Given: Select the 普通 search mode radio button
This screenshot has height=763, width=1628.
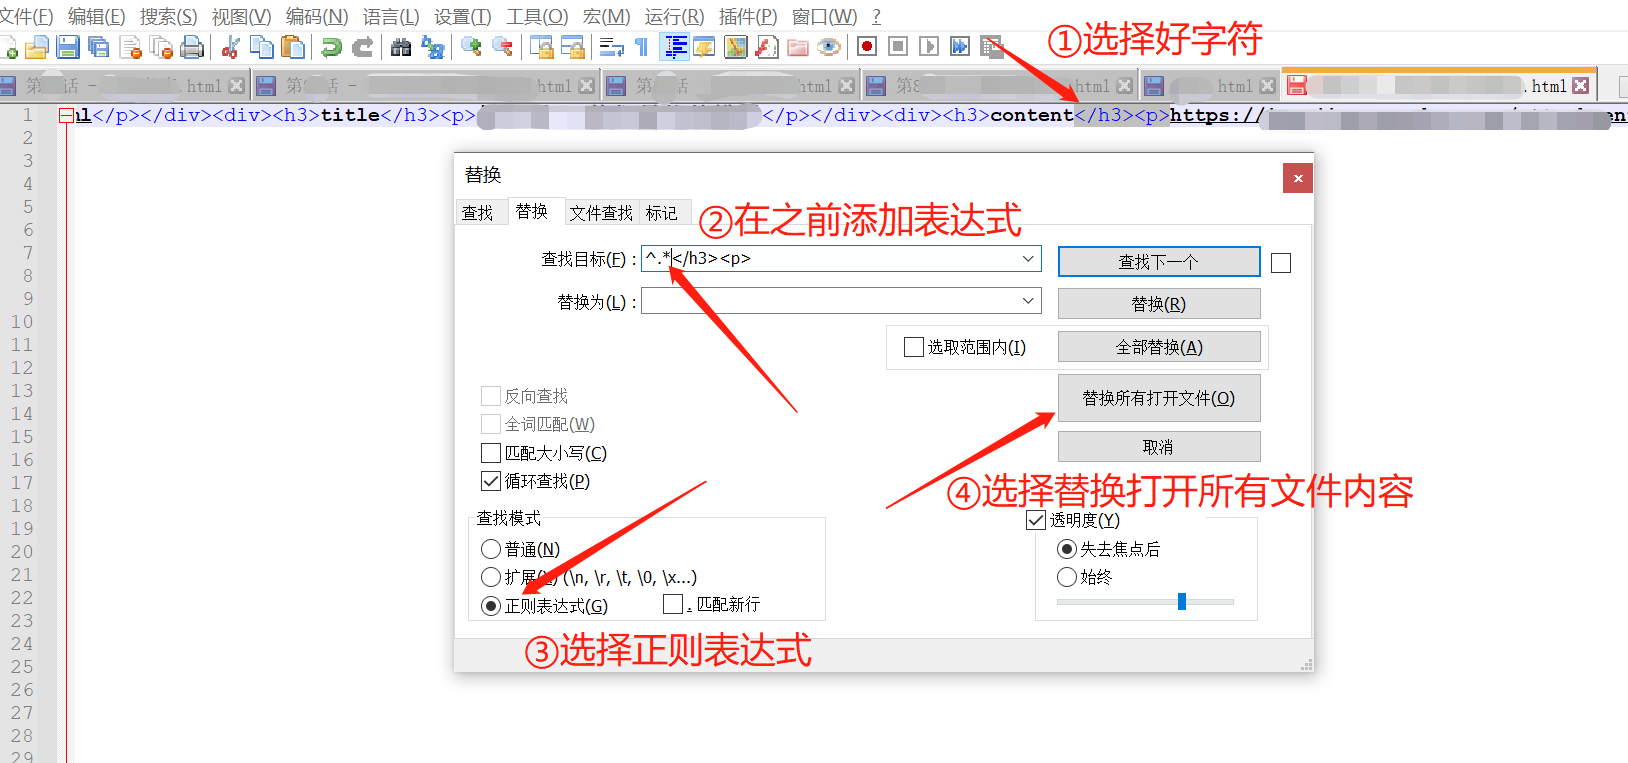Looking at the screenshot, I should (491, 549).
